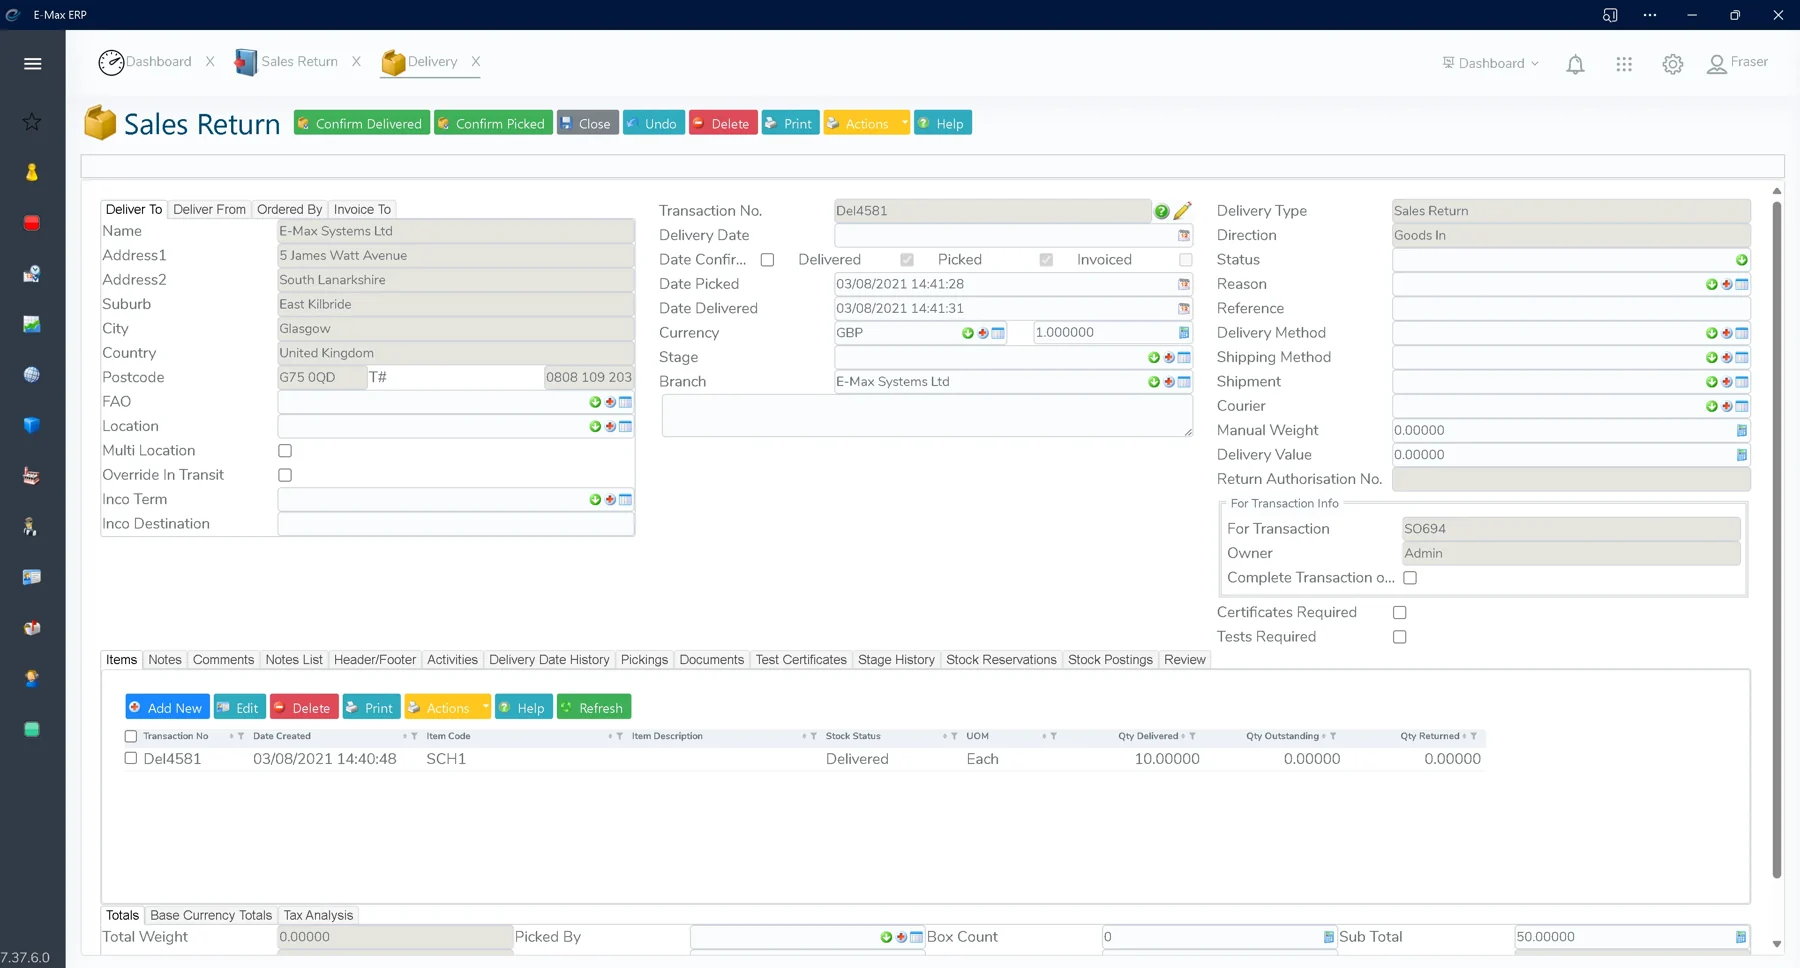The image size is (1800, 968).
Task: Click the green help icon beside Transaction No.
Action: point(1162,211)
